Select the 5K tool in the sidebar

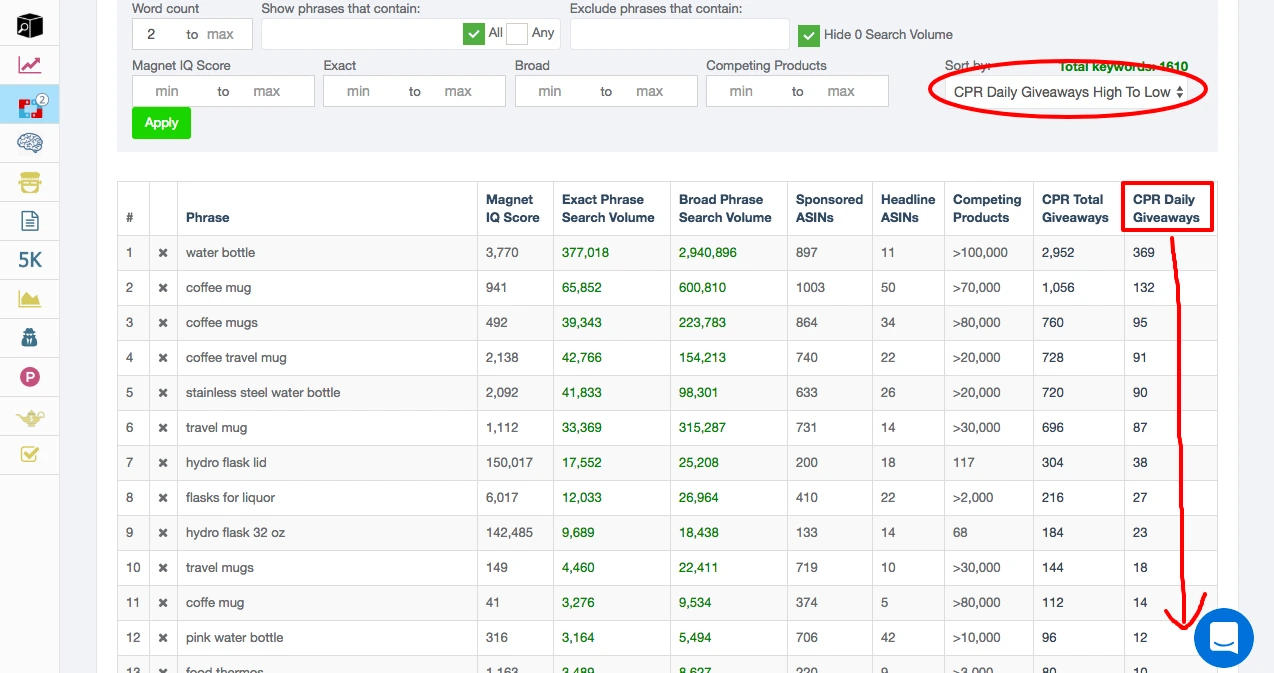[30, 260]
